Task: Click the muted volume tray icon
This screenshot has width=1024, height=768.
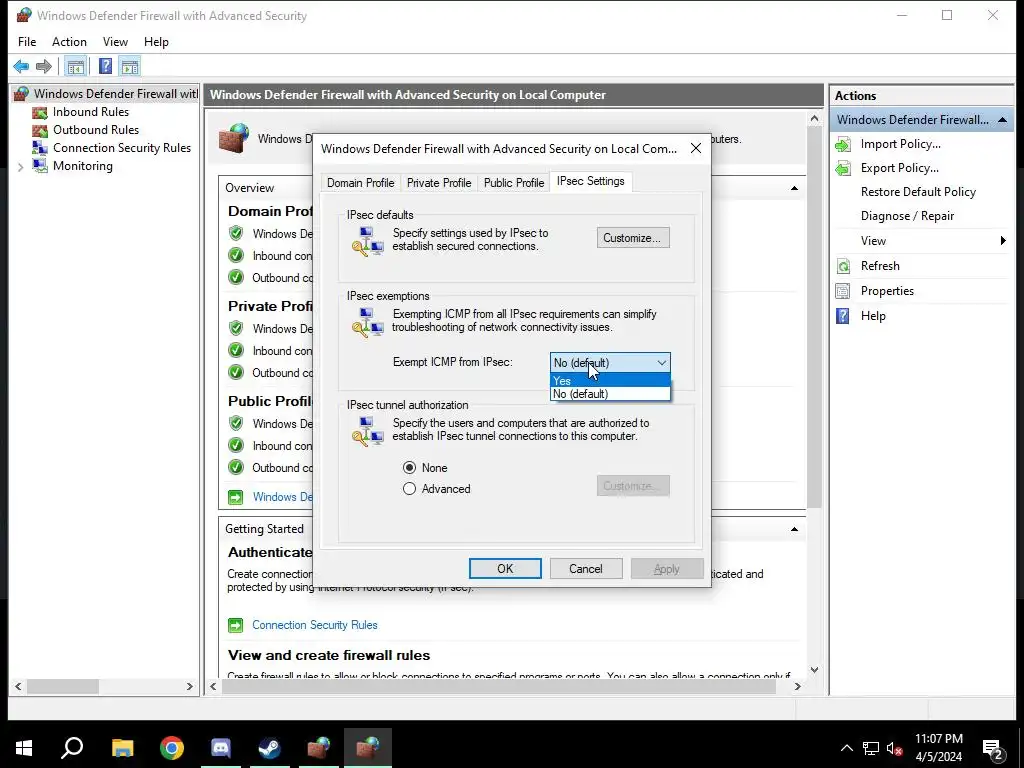Action: coord(895,748)
